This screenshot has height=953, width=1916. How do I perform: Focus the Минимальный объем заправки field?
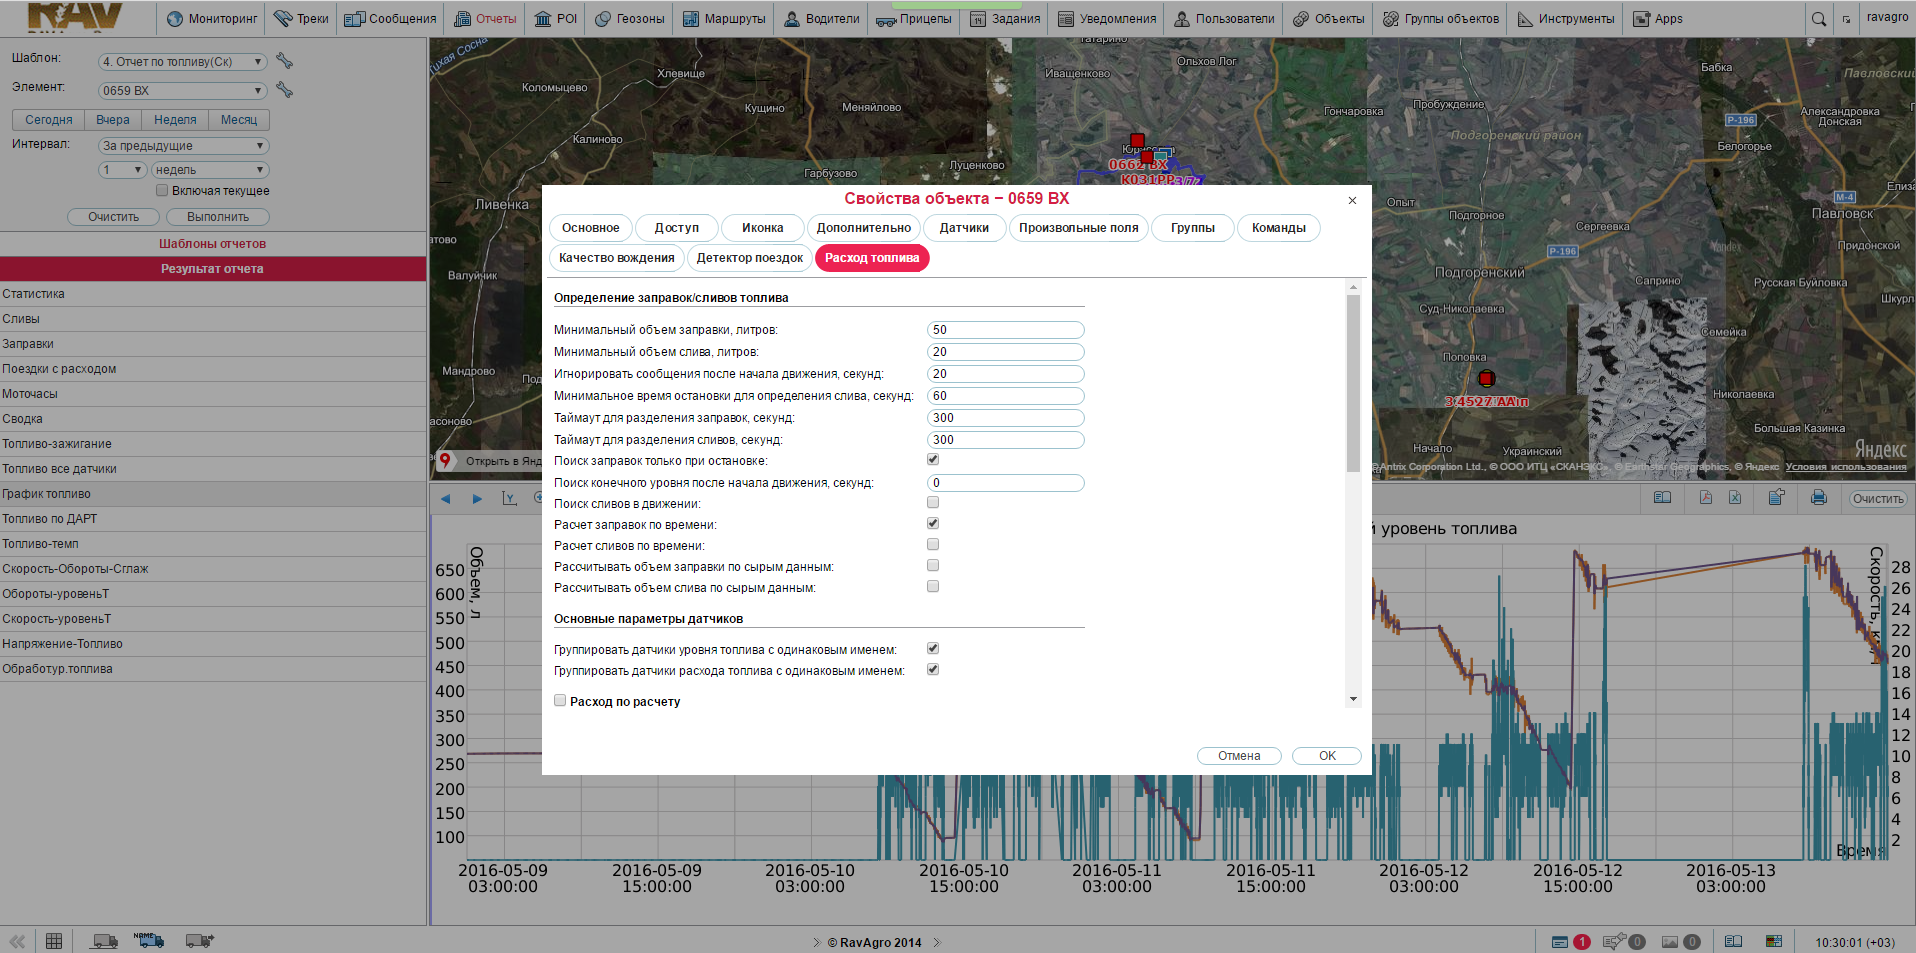(1005, 330)
